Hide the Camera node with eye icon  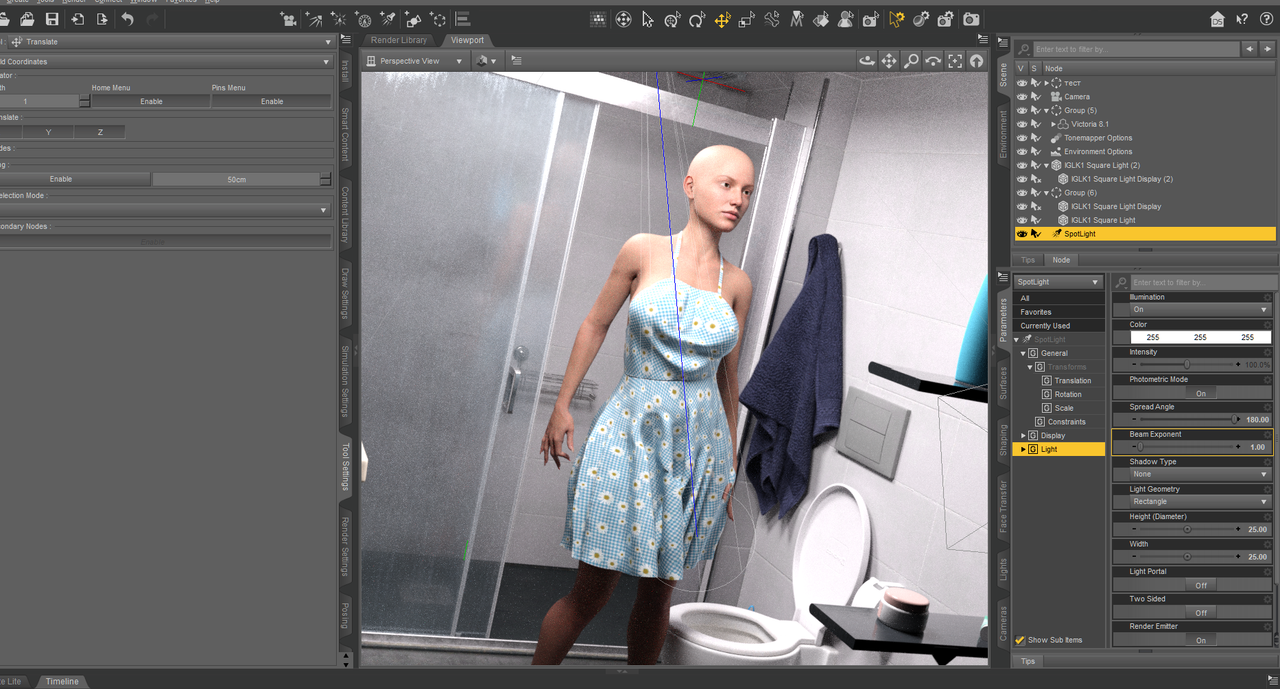click(x=1022, y=97)
